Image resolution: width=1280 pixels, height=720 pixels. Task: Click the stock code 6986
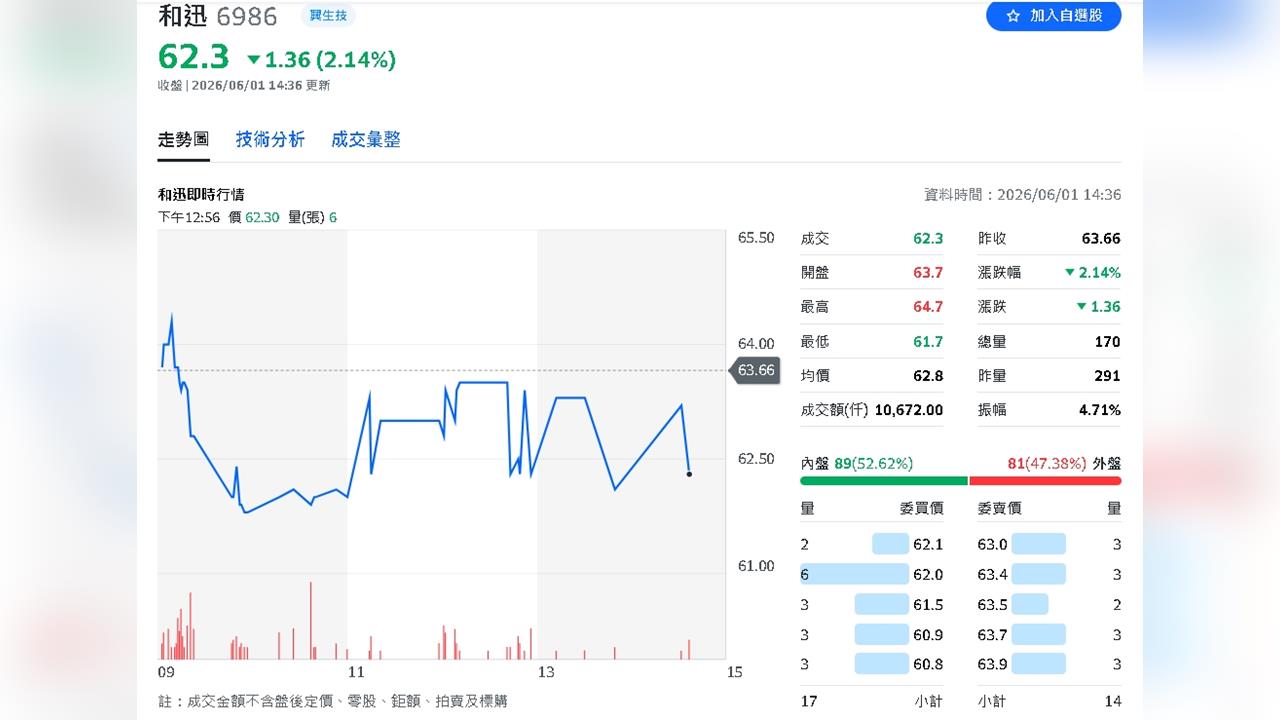pos(247,16)
